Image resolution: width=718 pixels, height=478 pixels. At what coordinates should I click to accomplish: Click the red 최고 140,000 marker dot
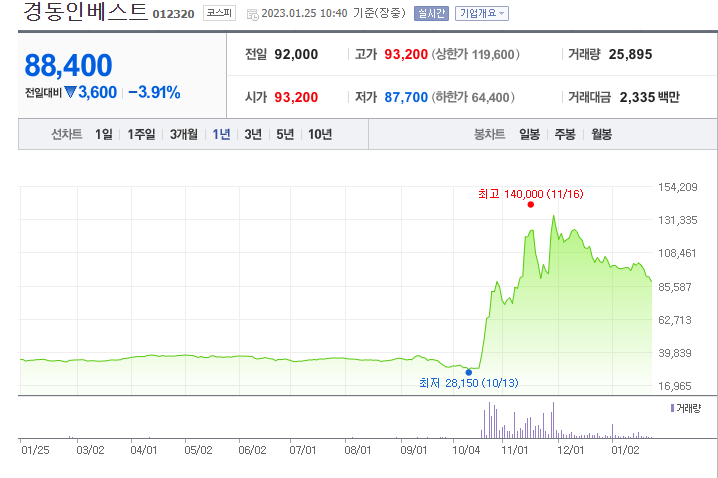coord(530,205)
